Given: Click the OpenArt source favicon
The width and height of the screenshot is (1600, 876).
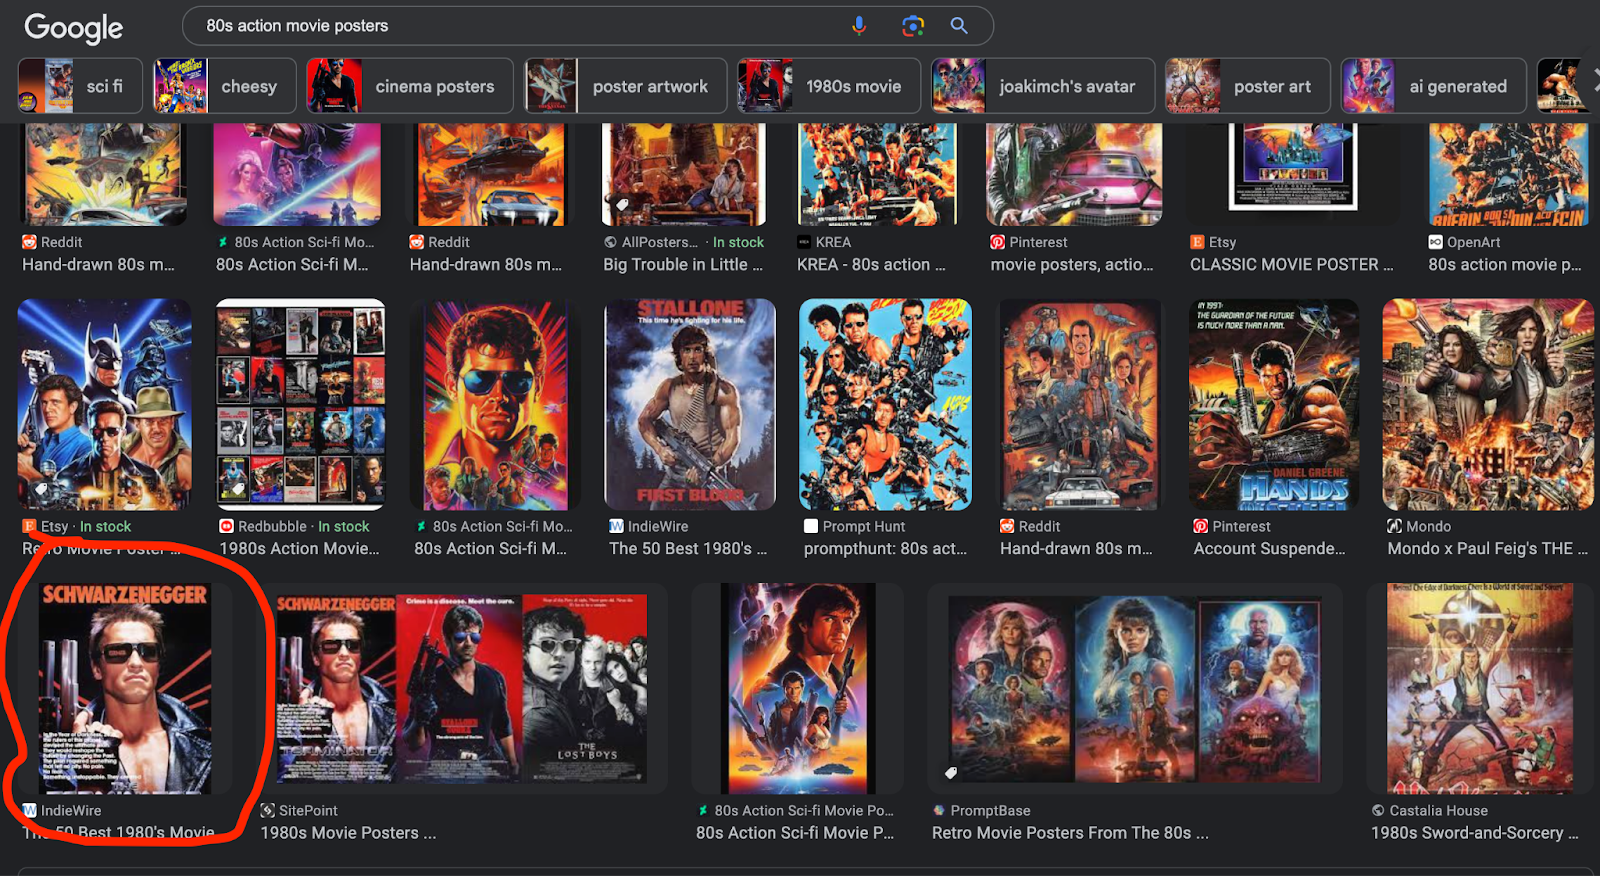Looking at the screenshot, I should (1435, 242).
